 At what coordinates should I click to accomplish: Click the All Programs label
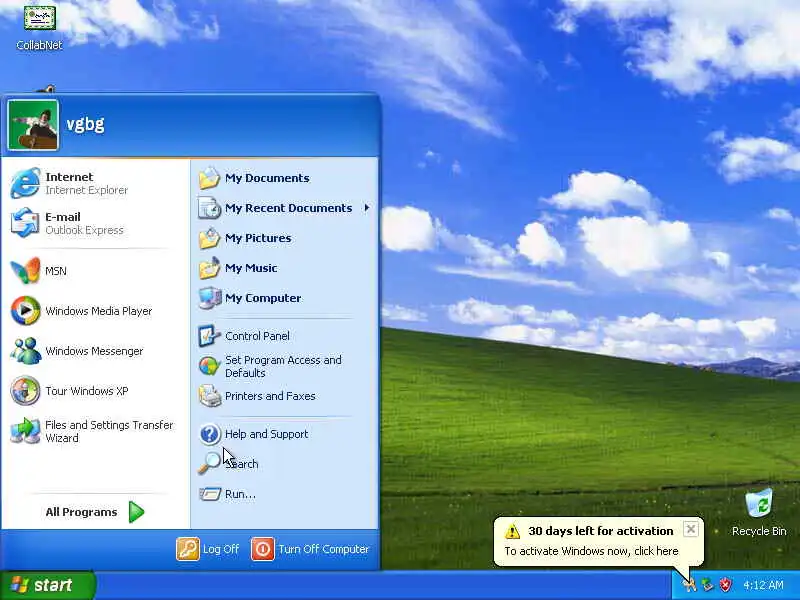pos(81,512)
